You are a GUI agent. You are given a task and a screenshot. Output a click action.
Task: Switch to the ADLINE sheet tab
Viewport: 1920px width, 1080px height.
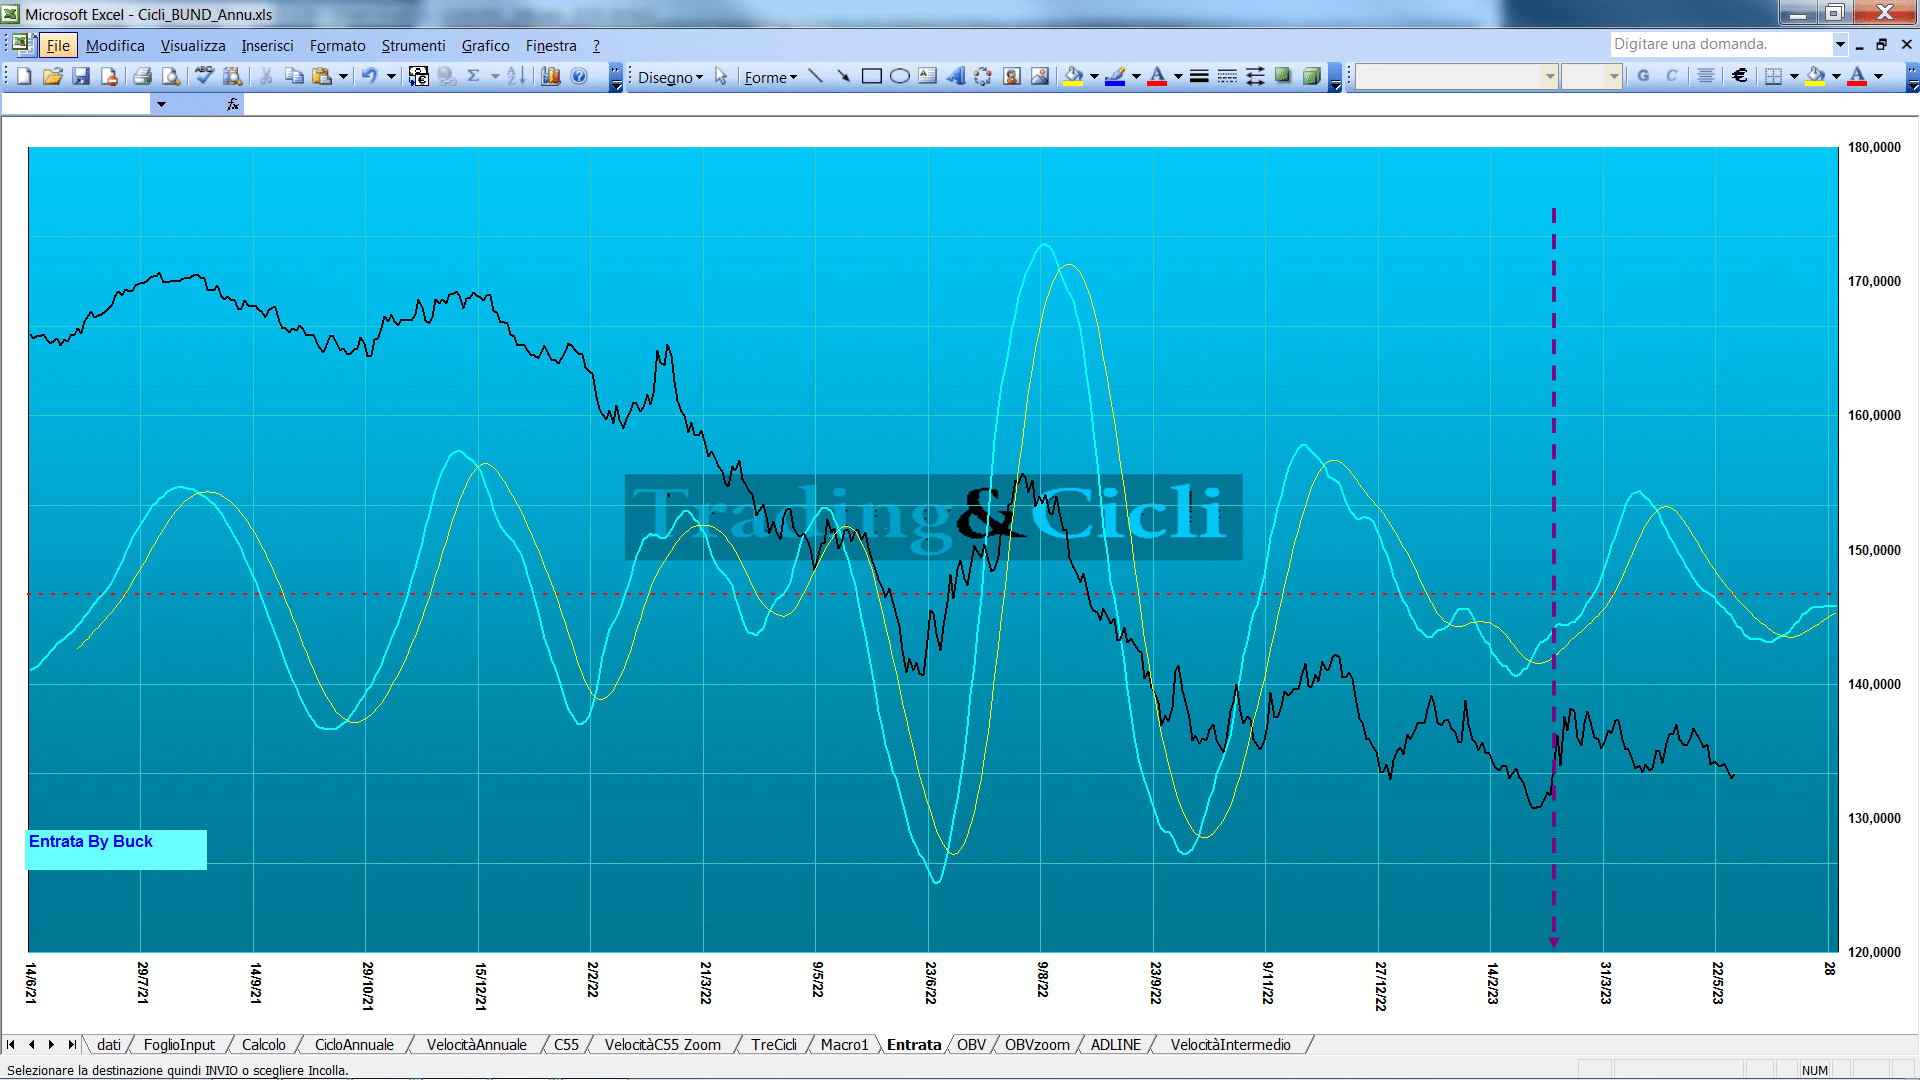[1115, 1045]
